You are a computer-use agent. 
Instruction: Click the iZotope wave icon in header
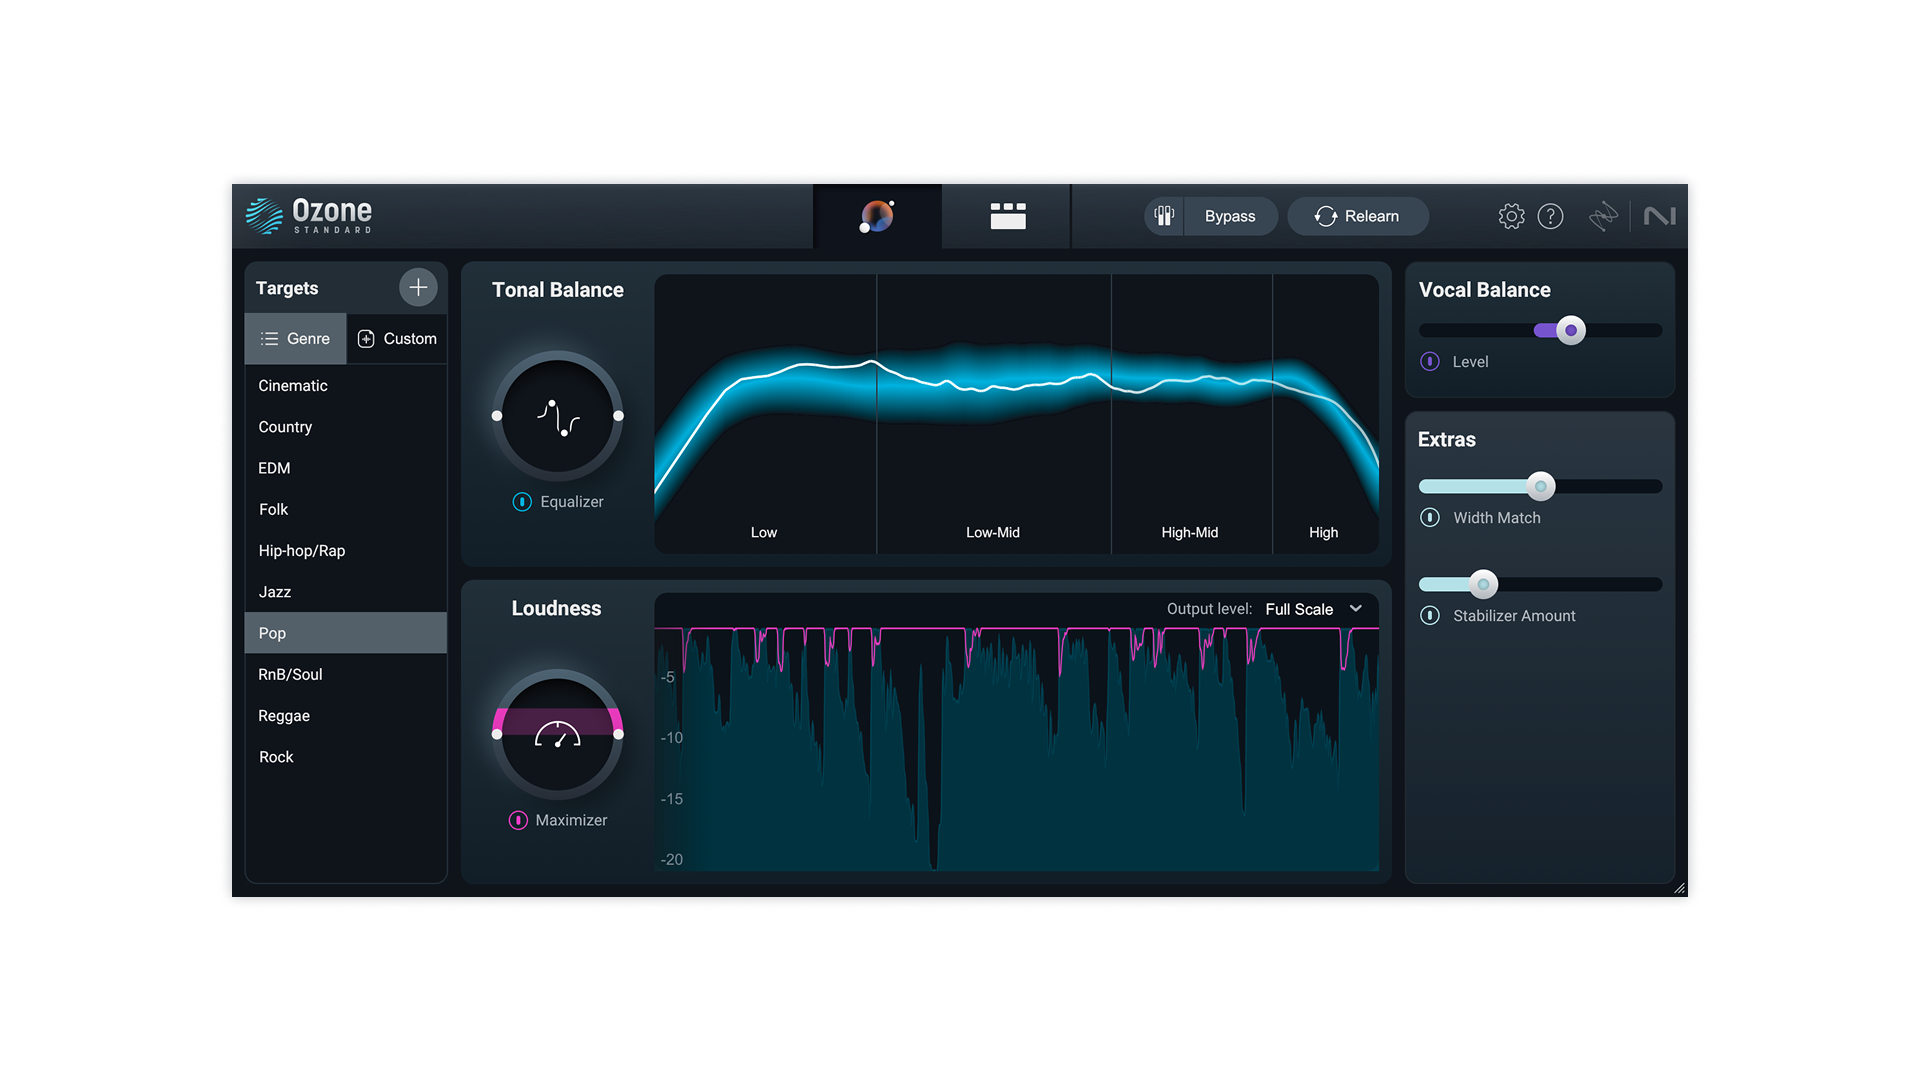point(1603,216)
